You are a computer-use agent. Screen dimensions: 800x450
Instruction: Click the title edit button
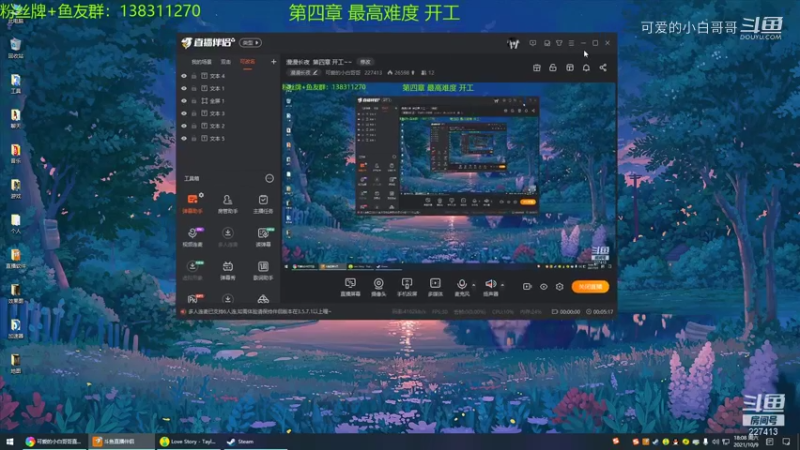[x=365, y=62]
